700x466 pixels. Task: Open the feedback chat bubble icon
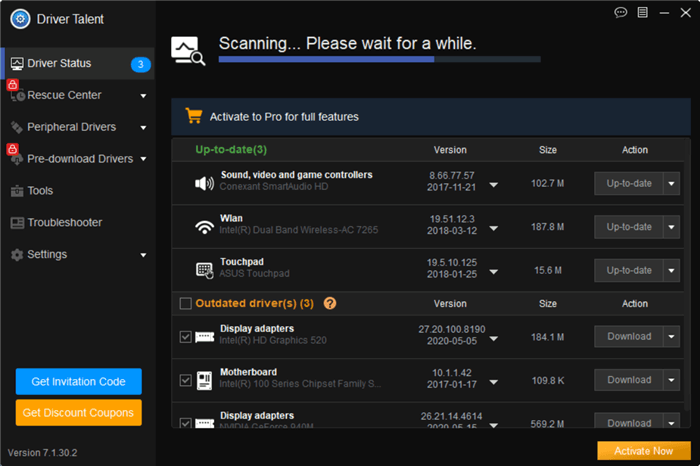coord(621,12)
